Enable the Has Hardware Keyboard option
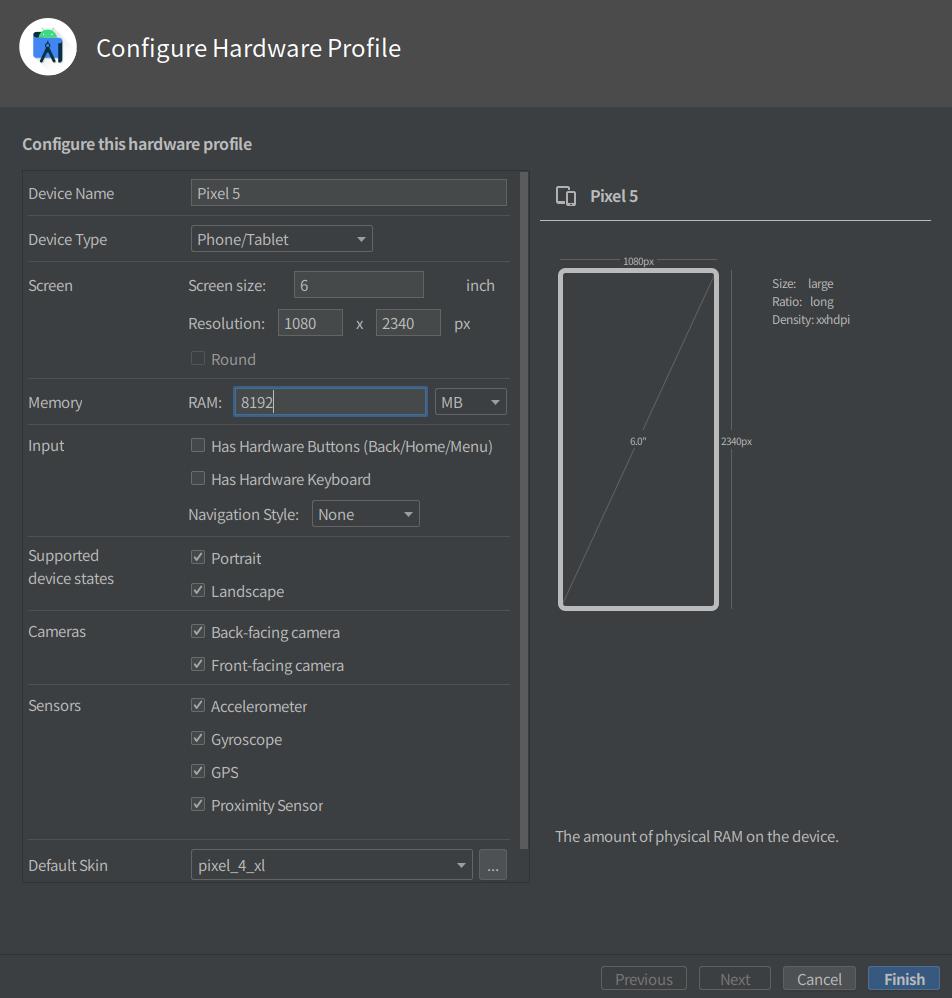 [197, 479]
